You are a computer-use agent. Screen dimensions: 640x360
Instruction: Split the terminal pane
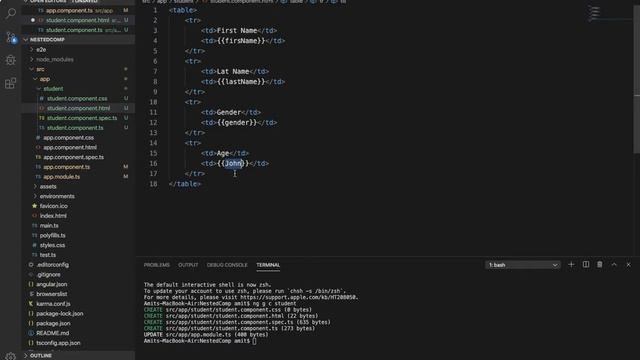[x=586, y=264]
